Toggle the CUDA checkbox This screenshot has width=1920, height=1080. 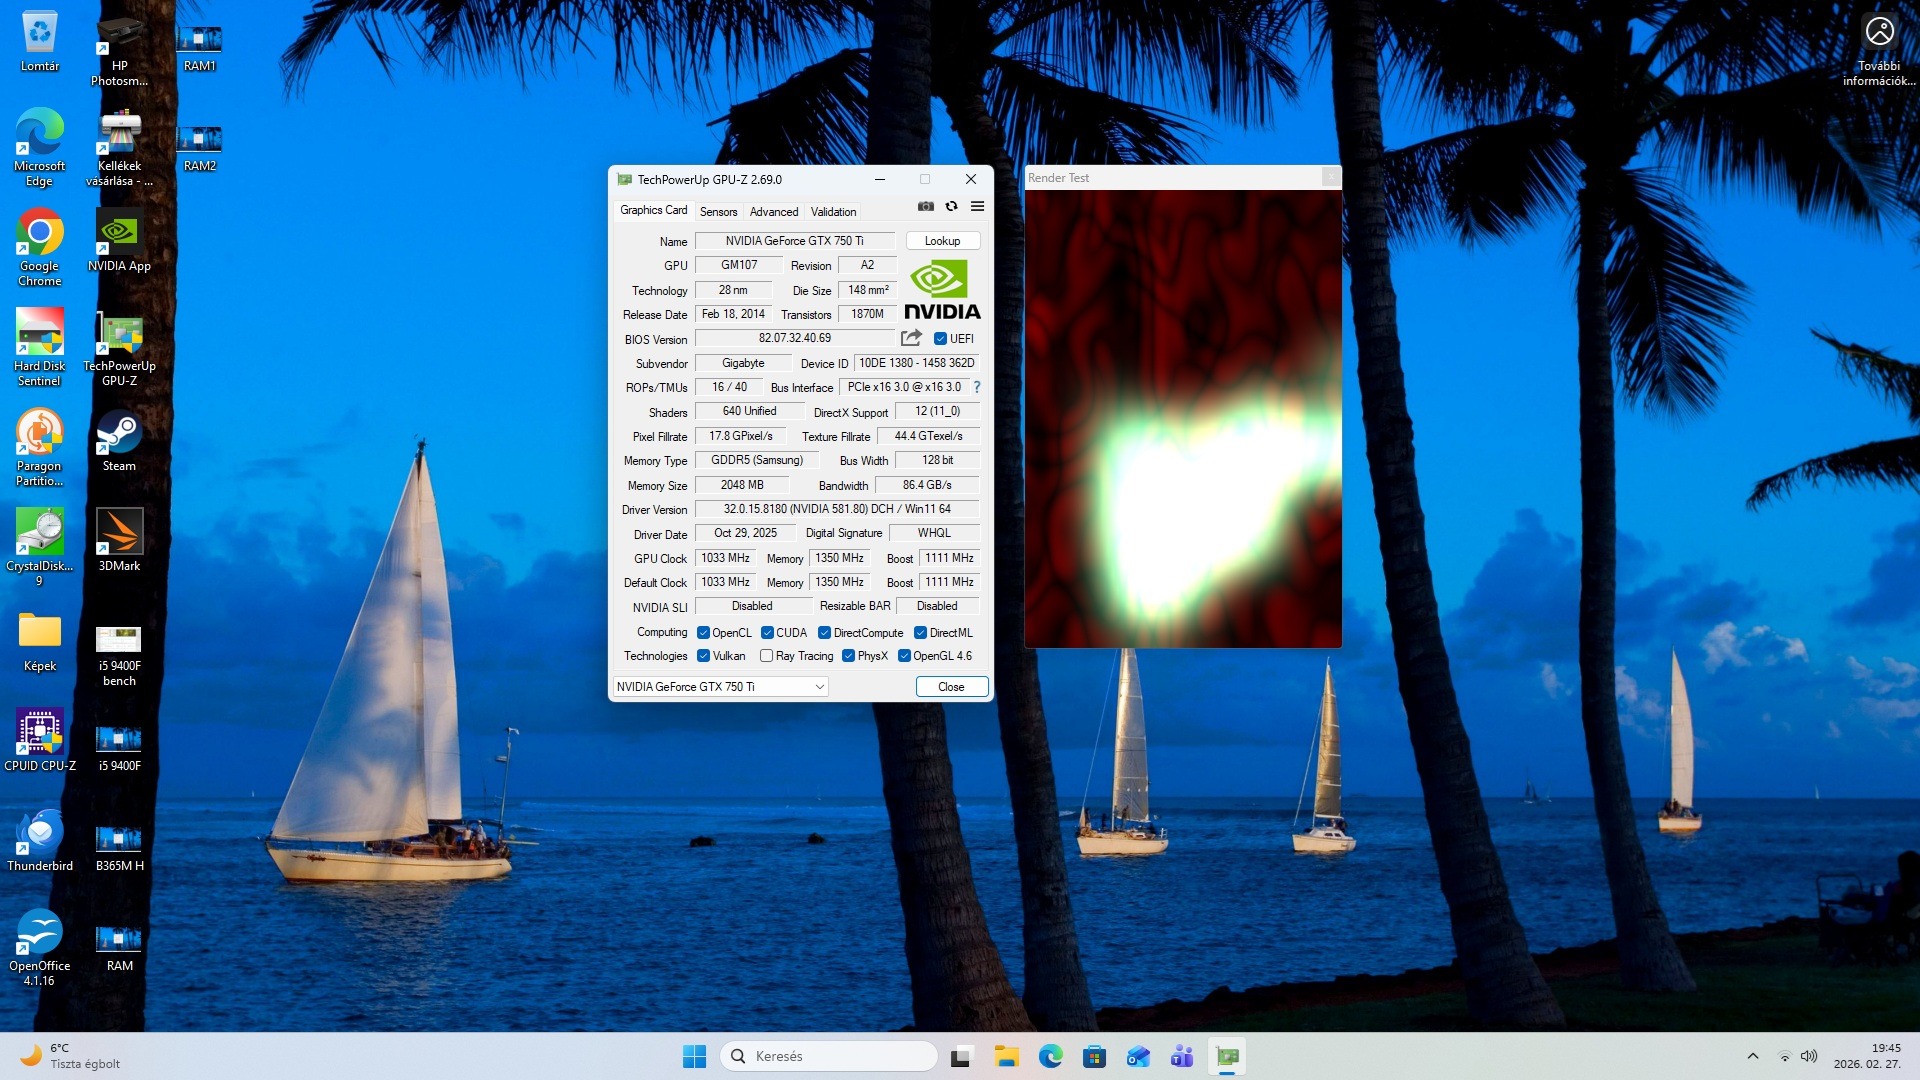pos(767,633)
